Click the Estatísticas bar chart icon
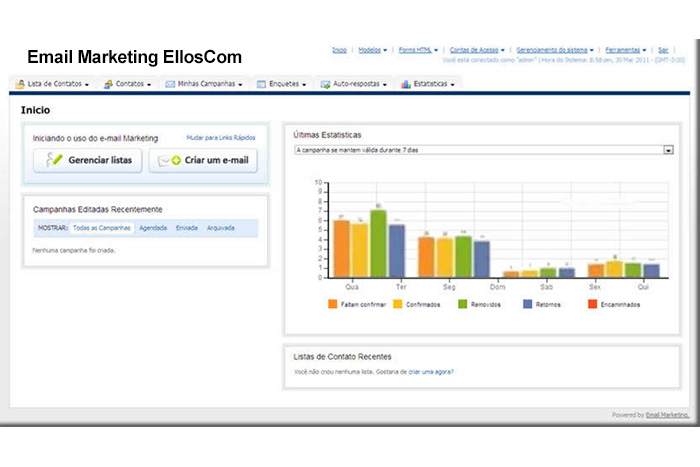700x467 pixels. pos(405,85)
